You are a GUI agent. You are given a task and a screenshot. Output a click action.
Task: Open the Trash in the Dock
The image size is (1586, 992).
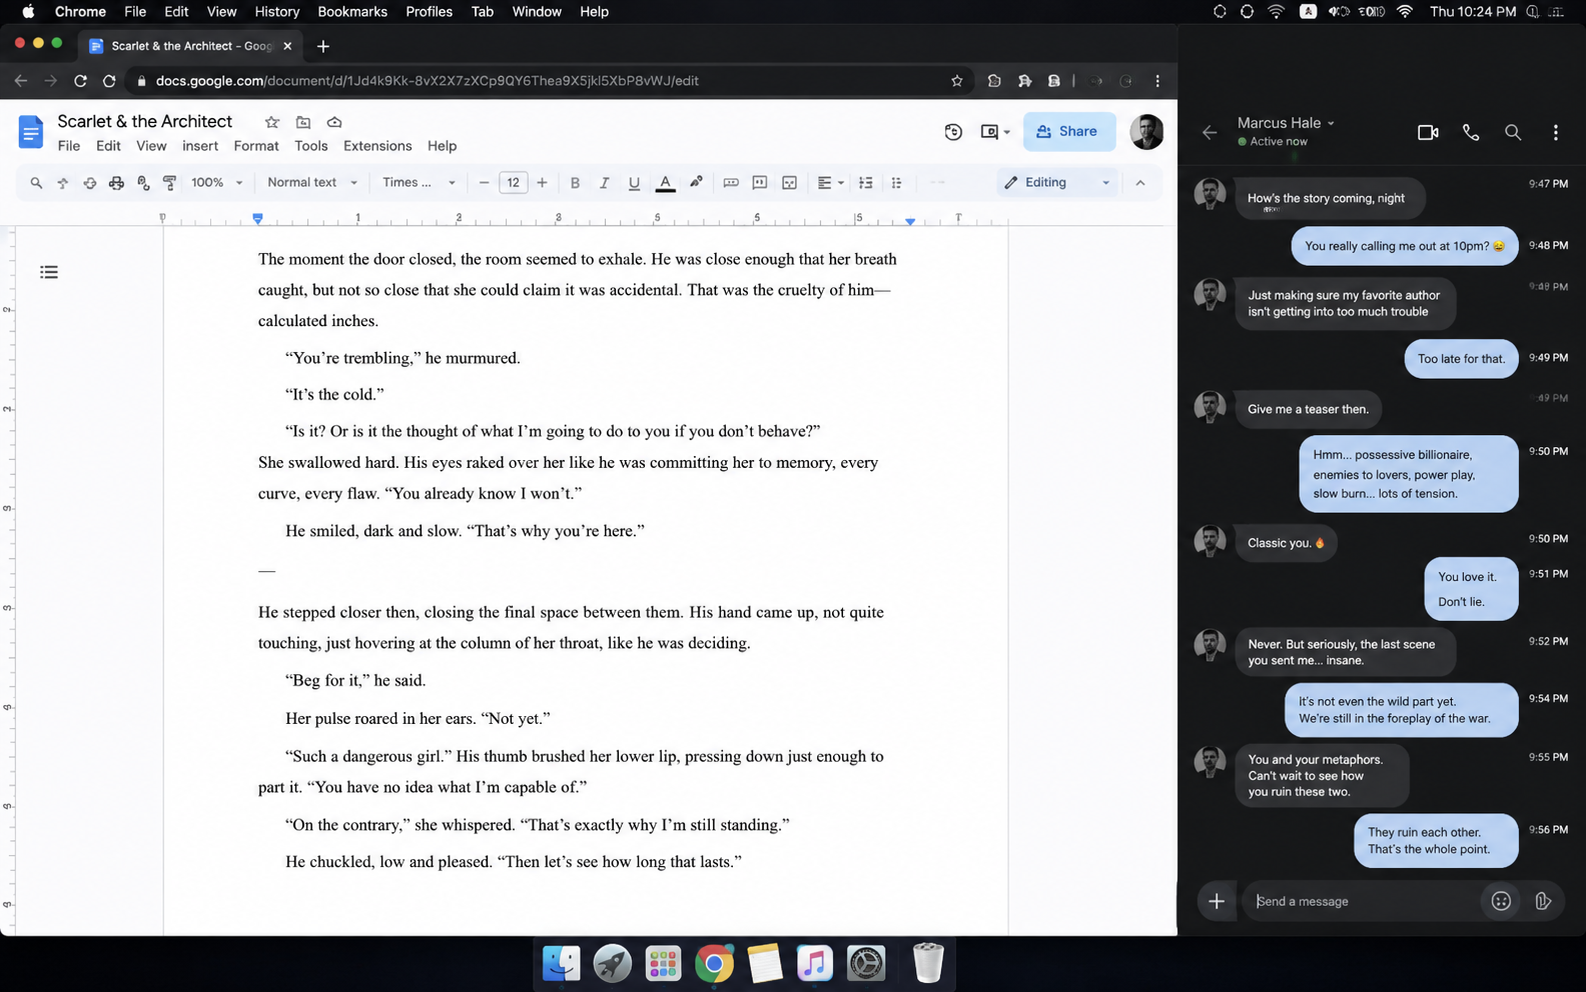click(x=928, y=963)
